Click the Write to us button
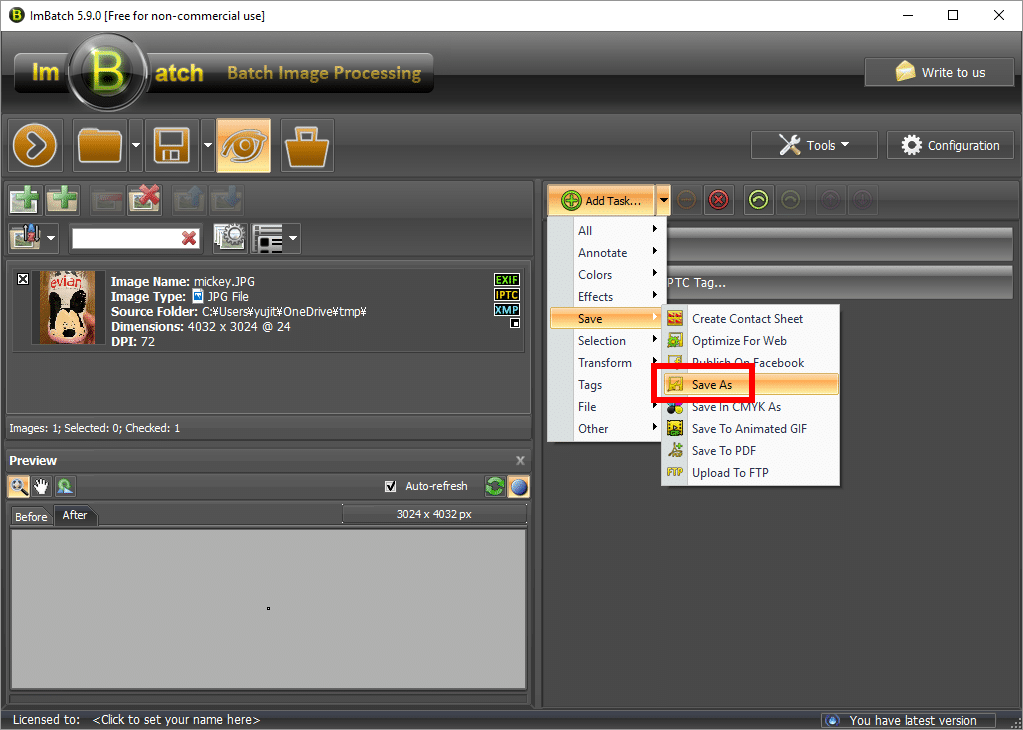This screenshot has width=1023, height=730. (939, 72)
